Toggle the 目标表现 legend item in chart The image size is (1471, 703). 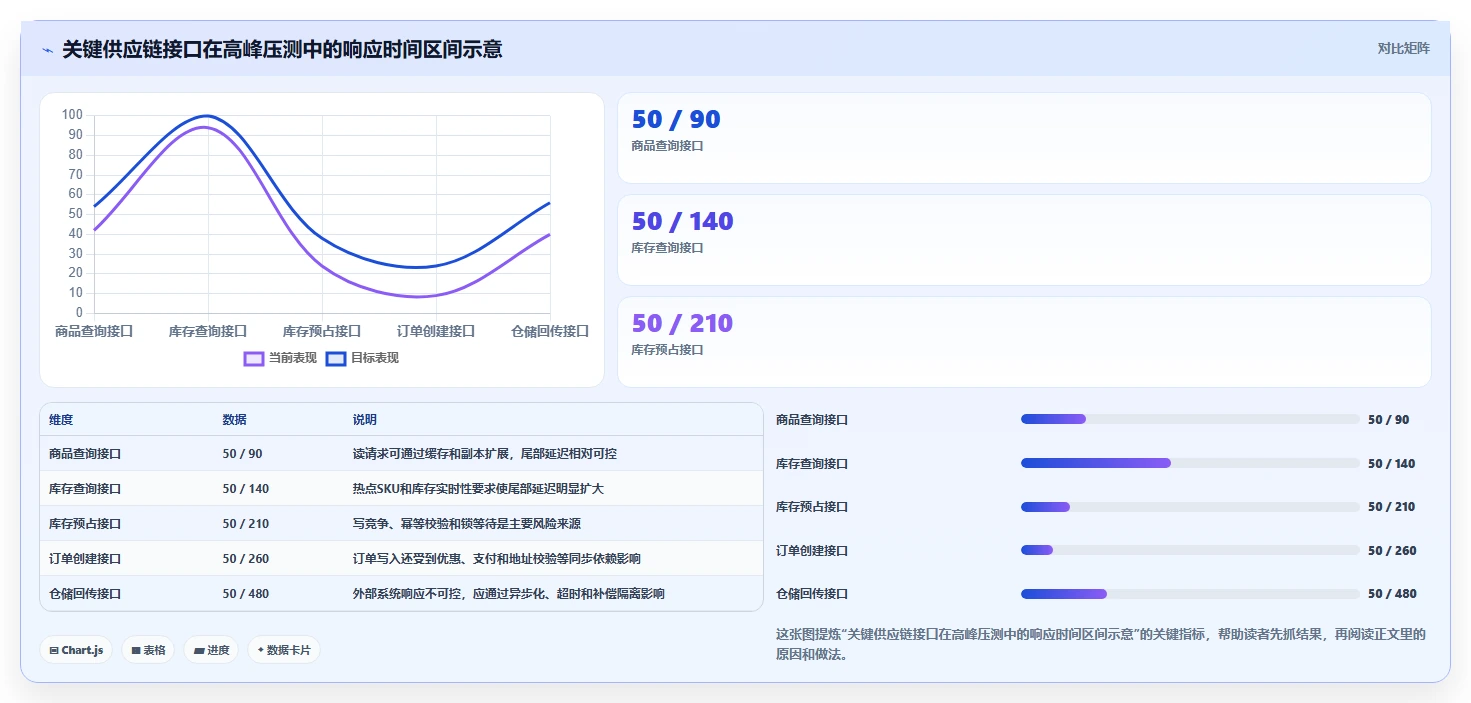362,358
